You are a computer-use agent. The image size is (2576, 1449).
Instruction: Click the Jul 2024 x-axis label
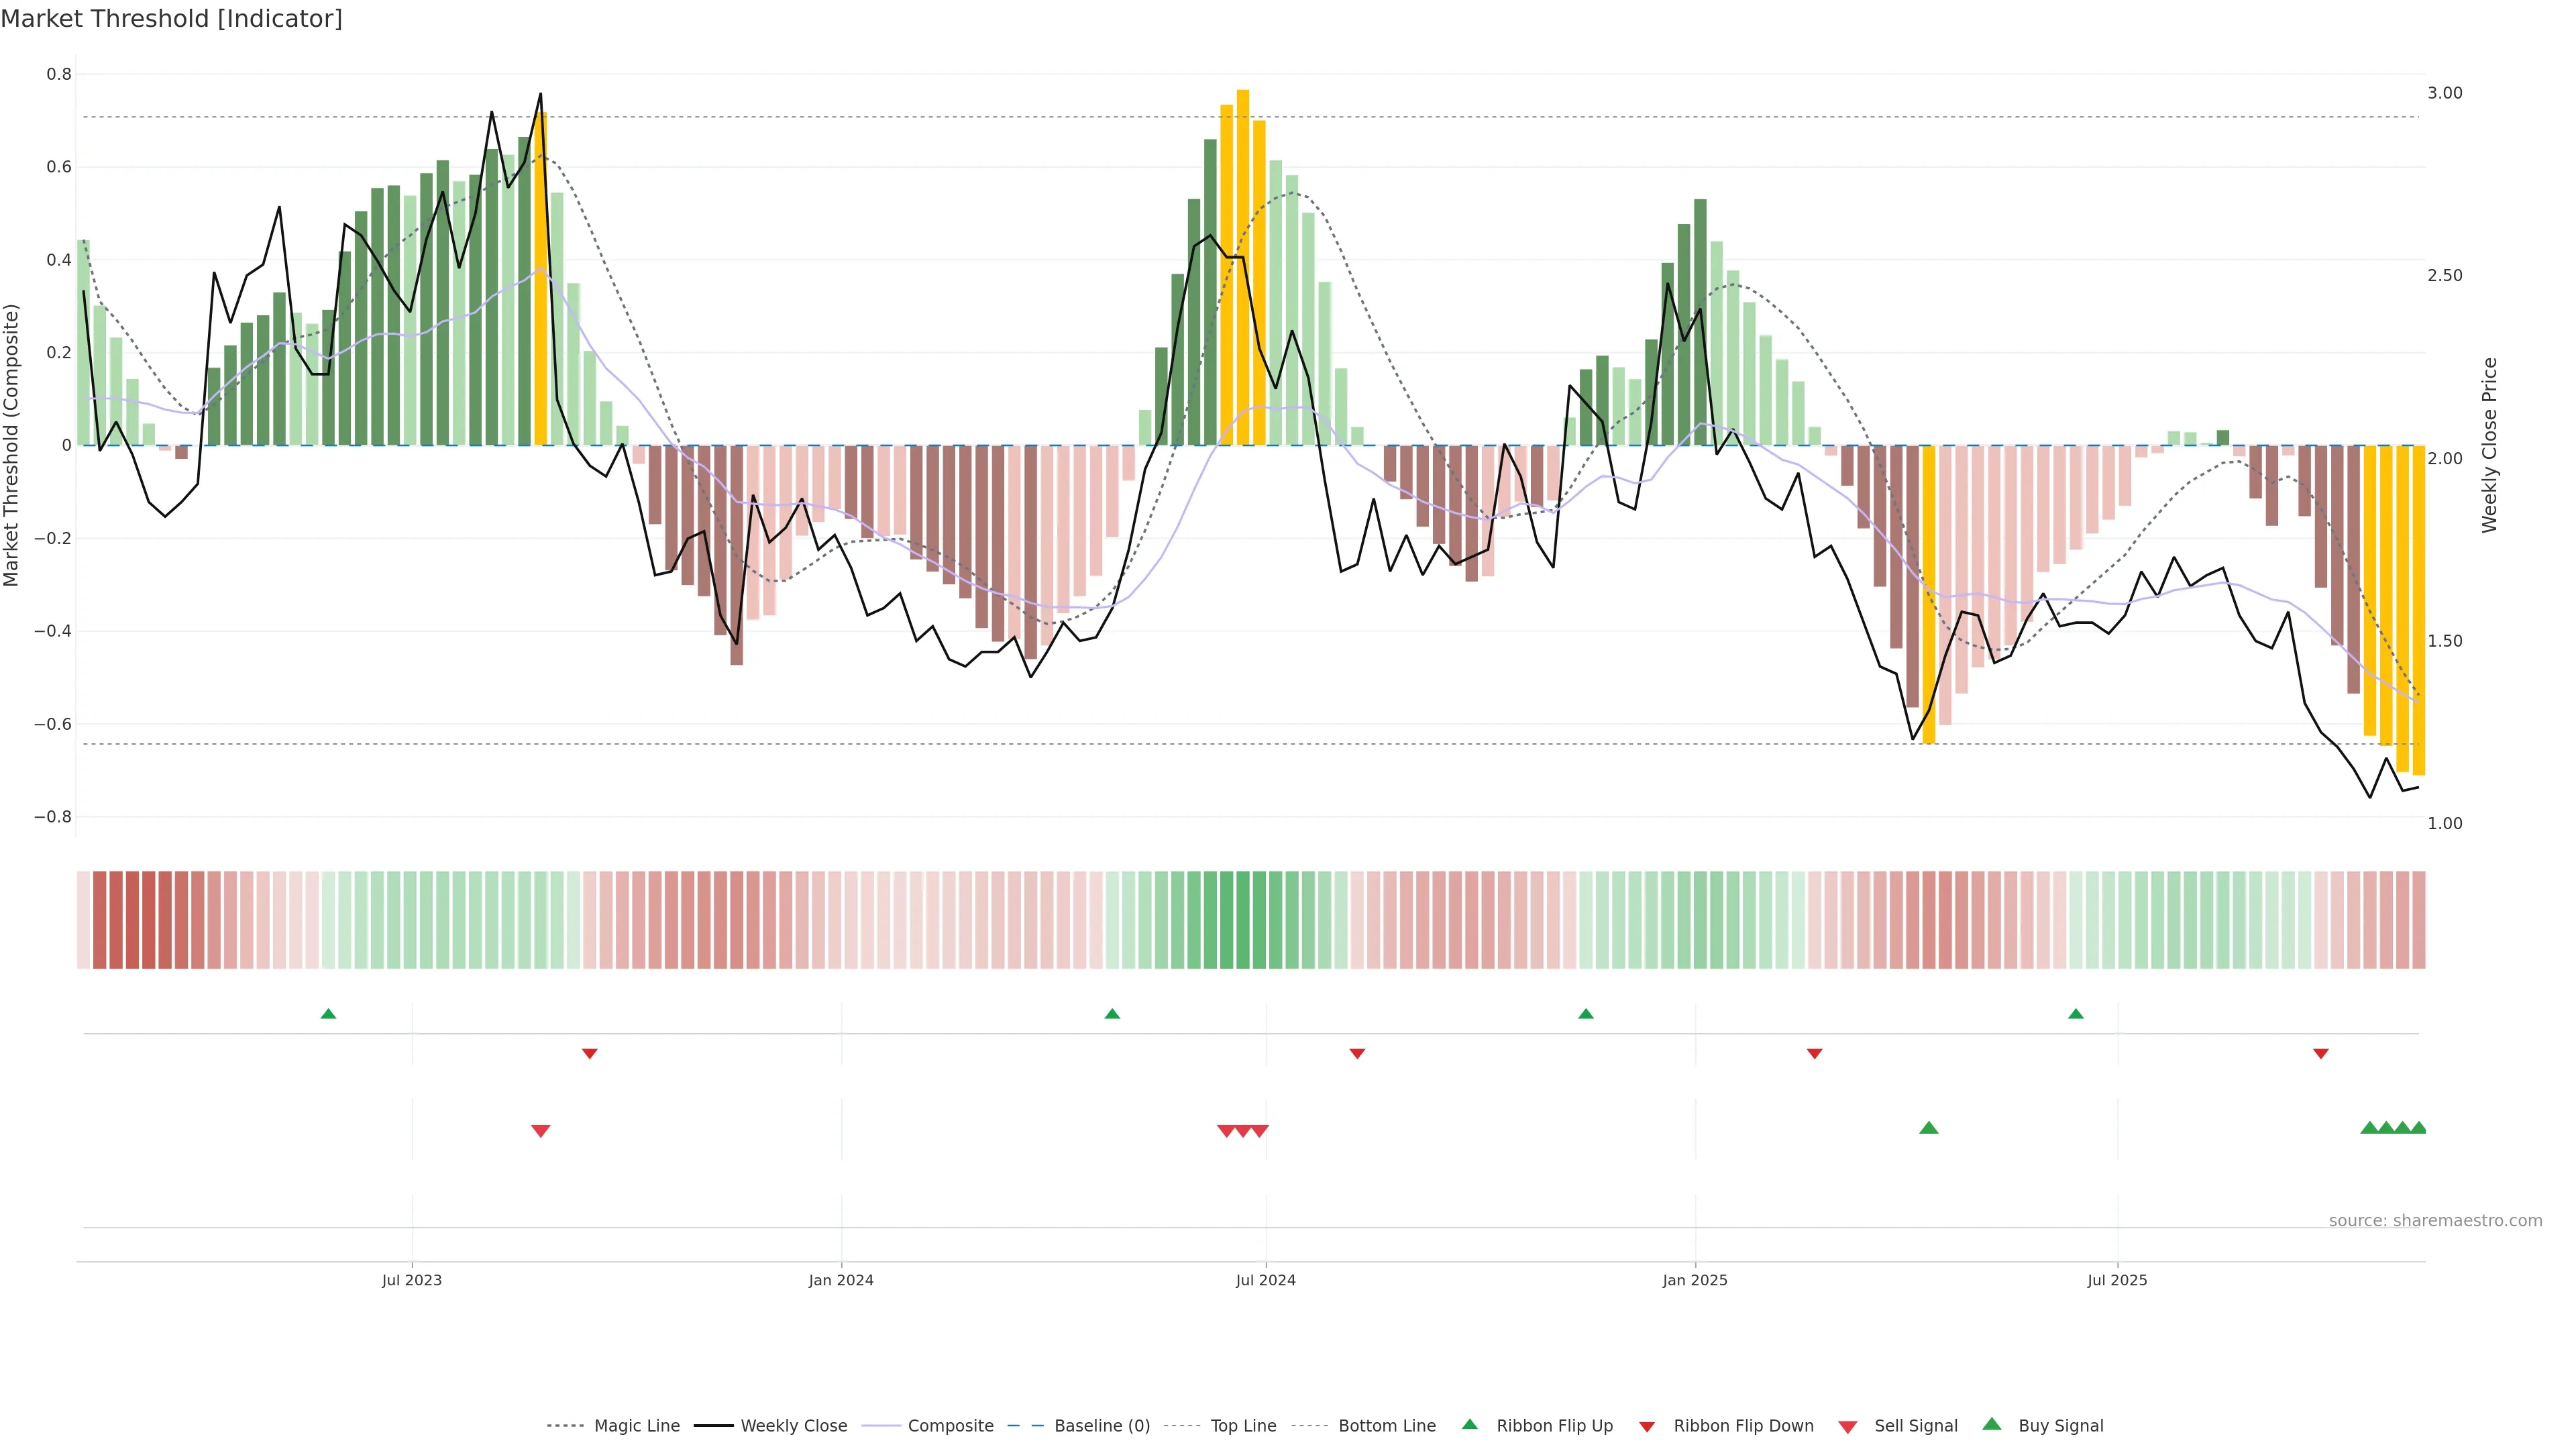coord(1265,1280)
